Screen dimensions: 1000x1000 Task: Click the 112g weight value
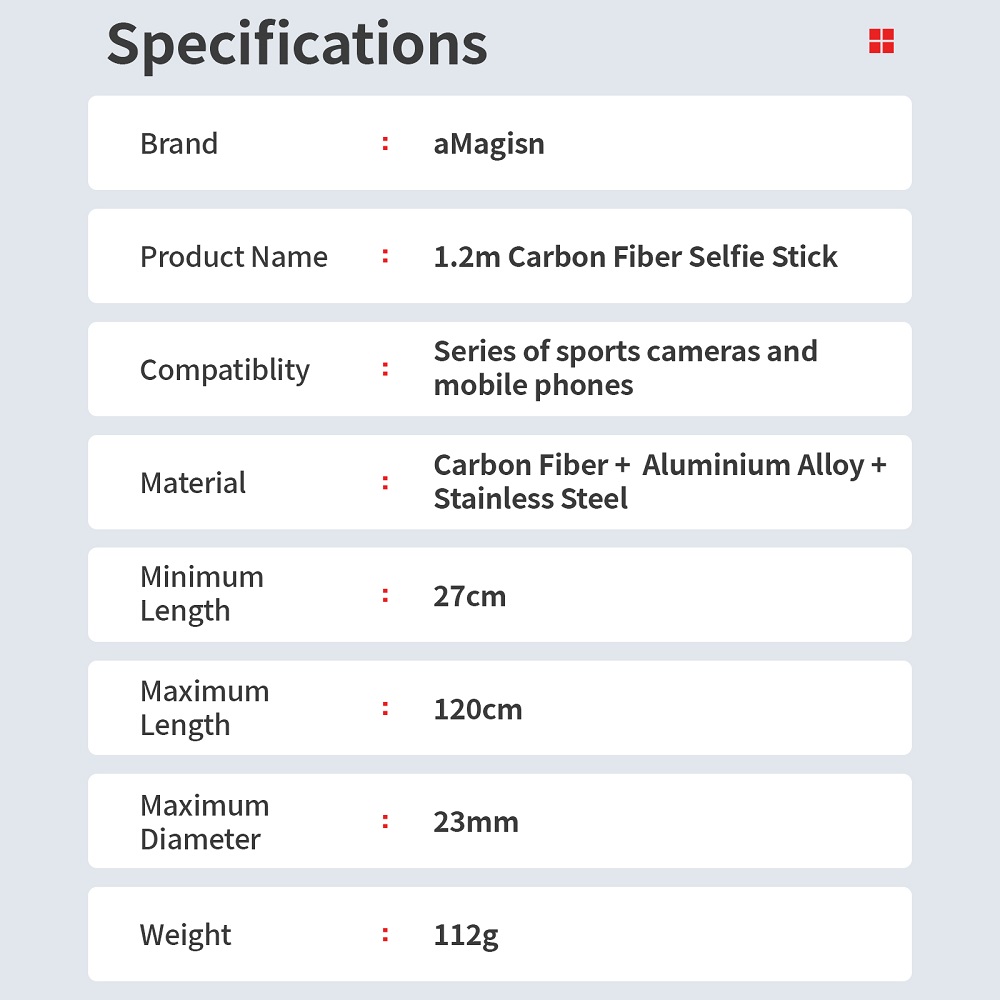tap(466, 936)
